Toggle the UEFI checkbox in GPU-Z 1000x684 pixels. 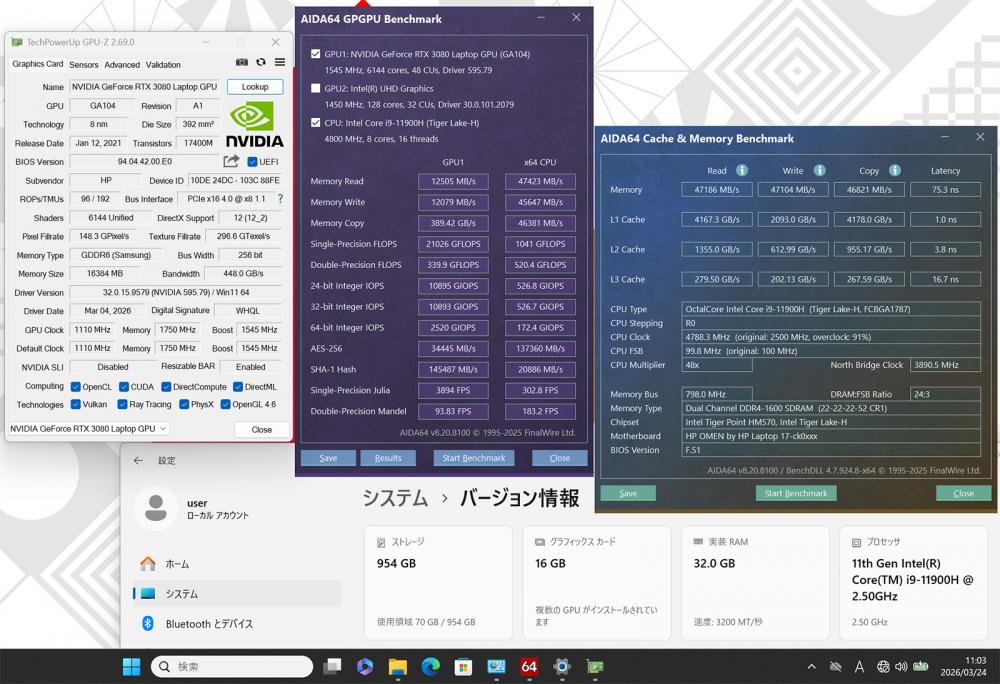pos(252,162)
